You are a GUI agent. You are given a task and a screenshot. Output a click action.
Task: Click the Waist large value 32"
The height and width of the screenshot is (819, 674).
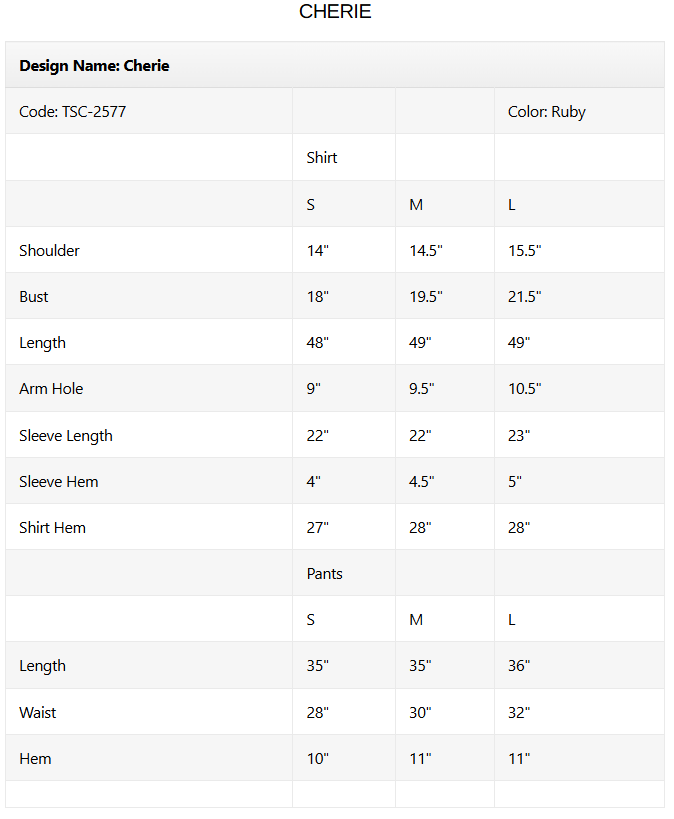click(x=519, y=713)
